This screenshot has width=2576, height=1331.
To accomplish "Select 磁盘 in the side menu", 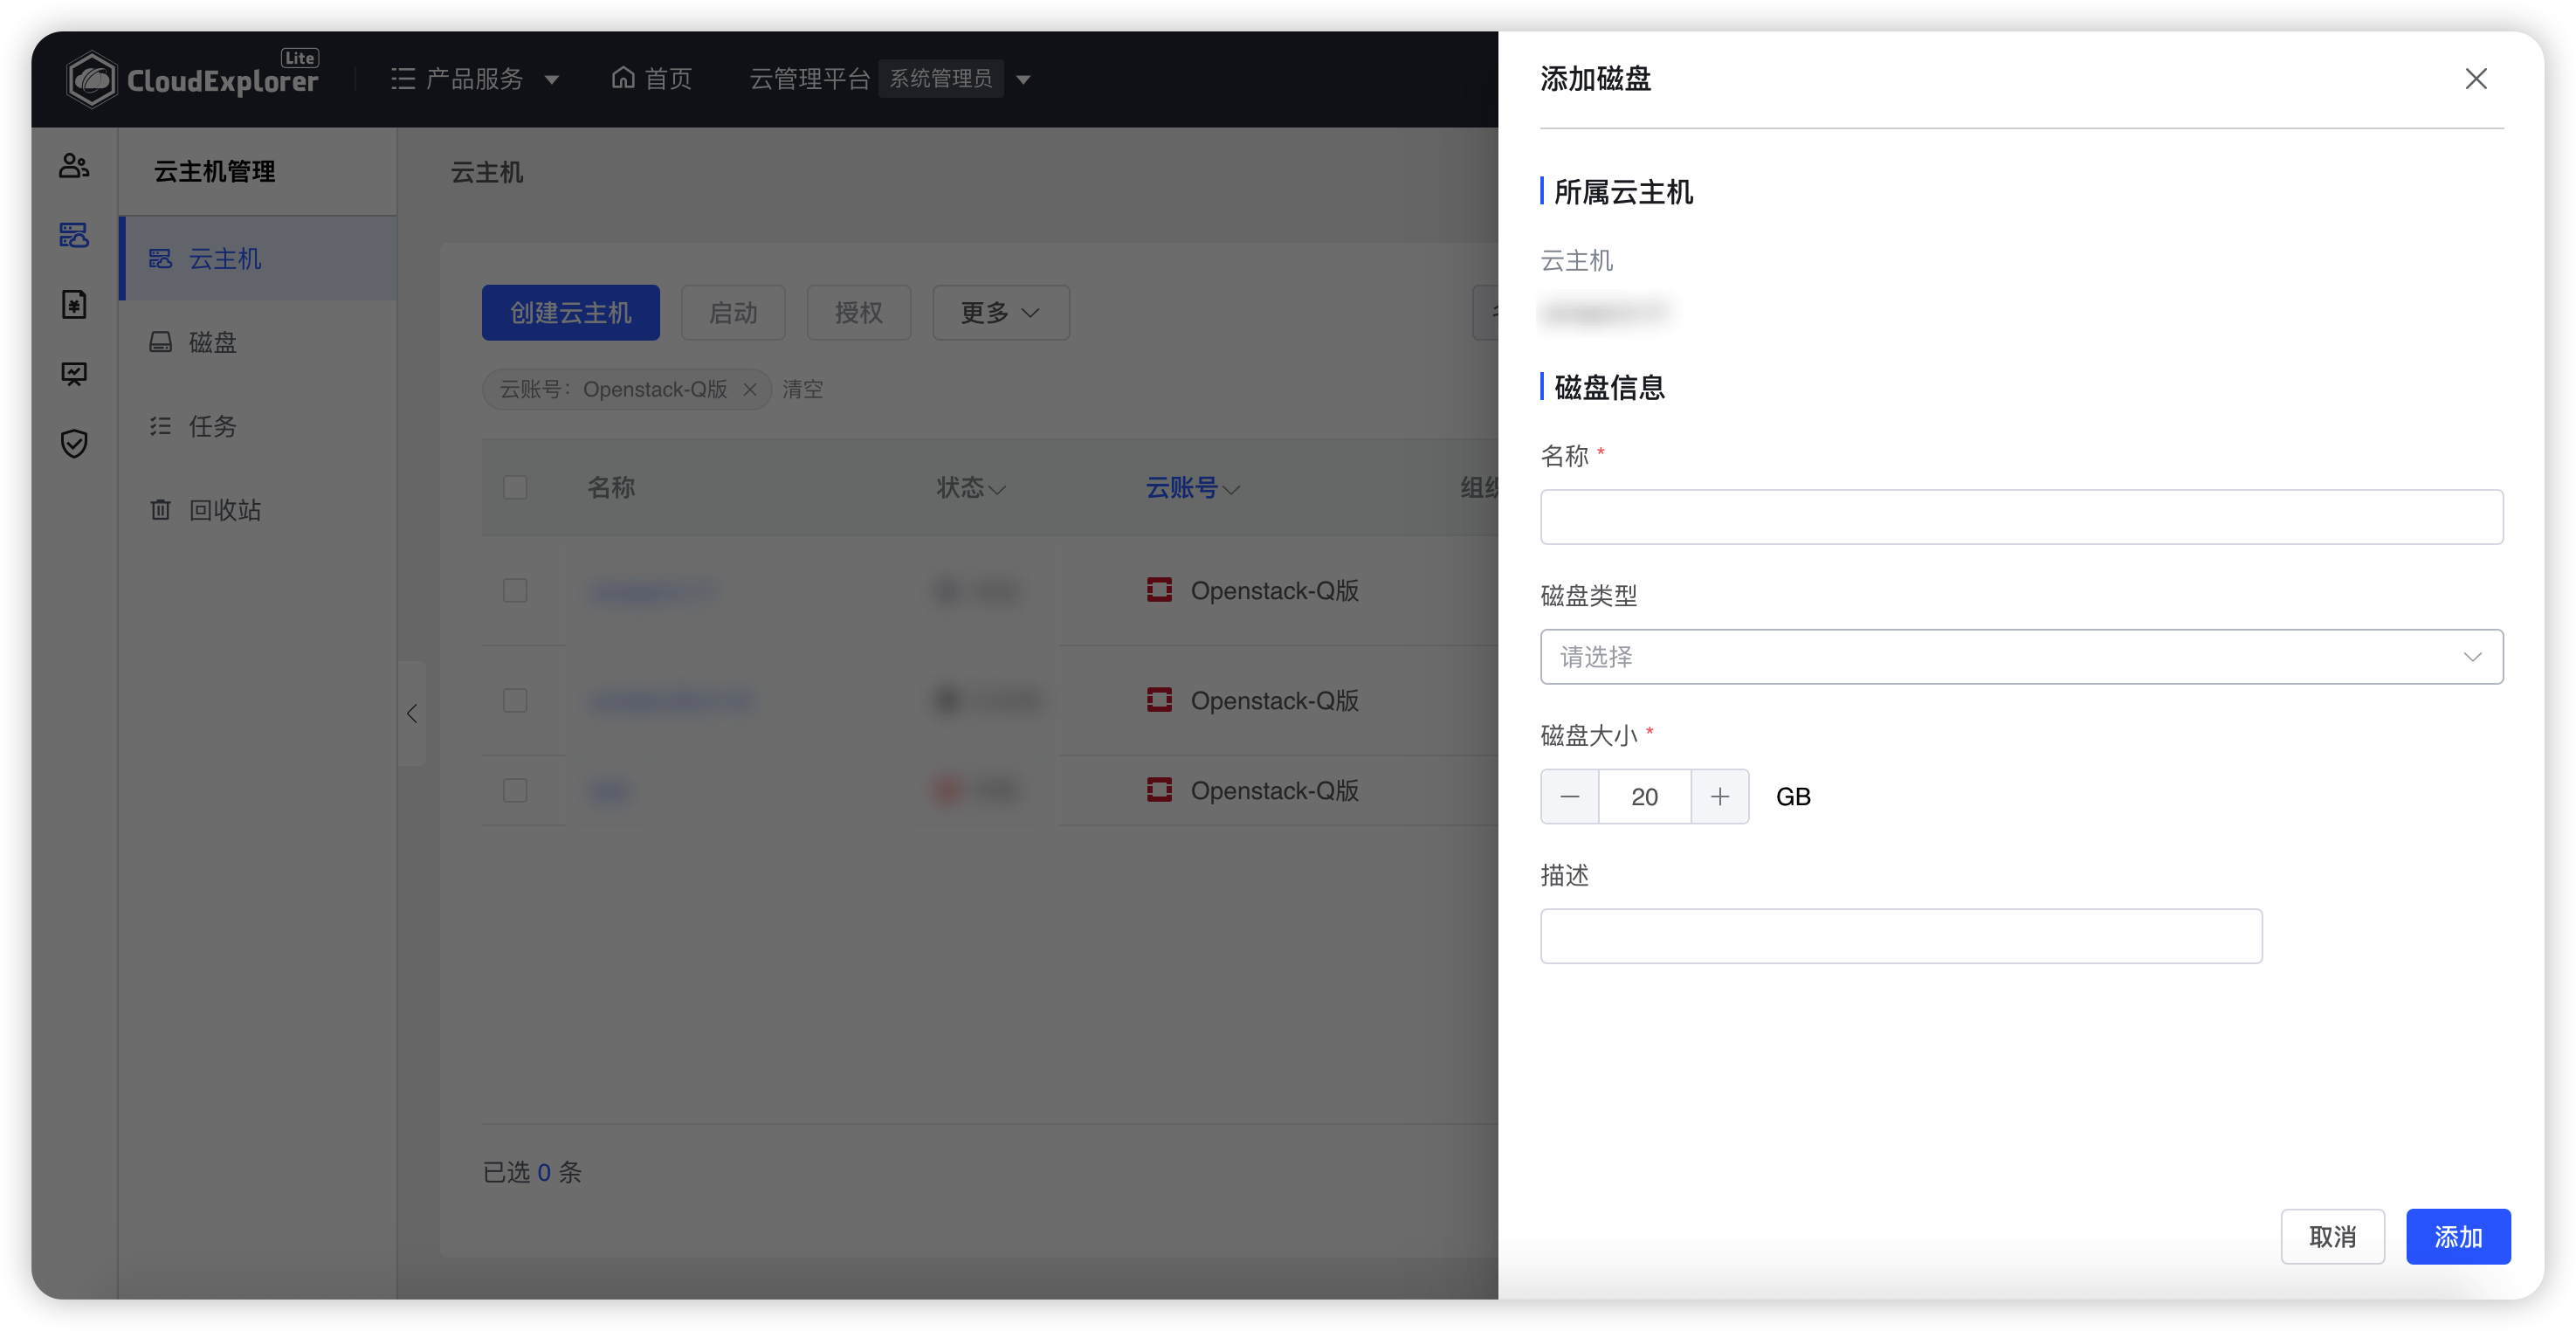I will (x=258, y=342).
